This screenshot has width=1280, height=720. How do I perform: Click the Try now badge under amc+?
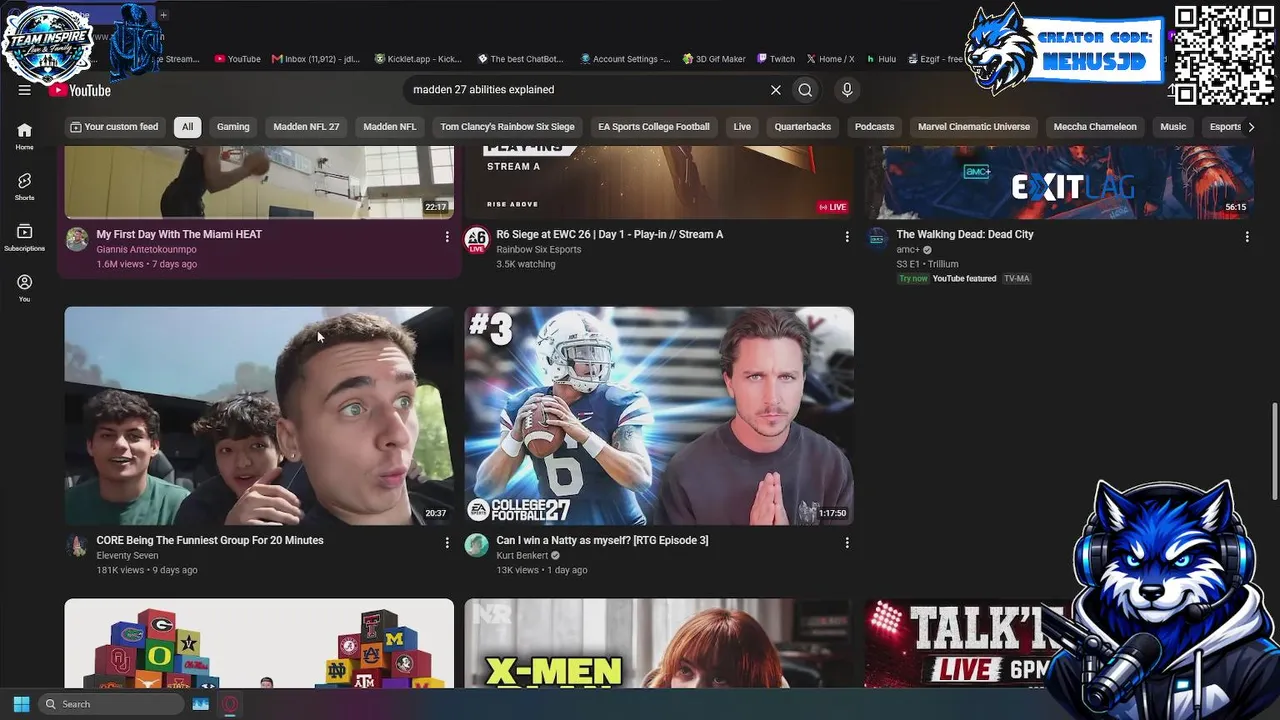913,279
